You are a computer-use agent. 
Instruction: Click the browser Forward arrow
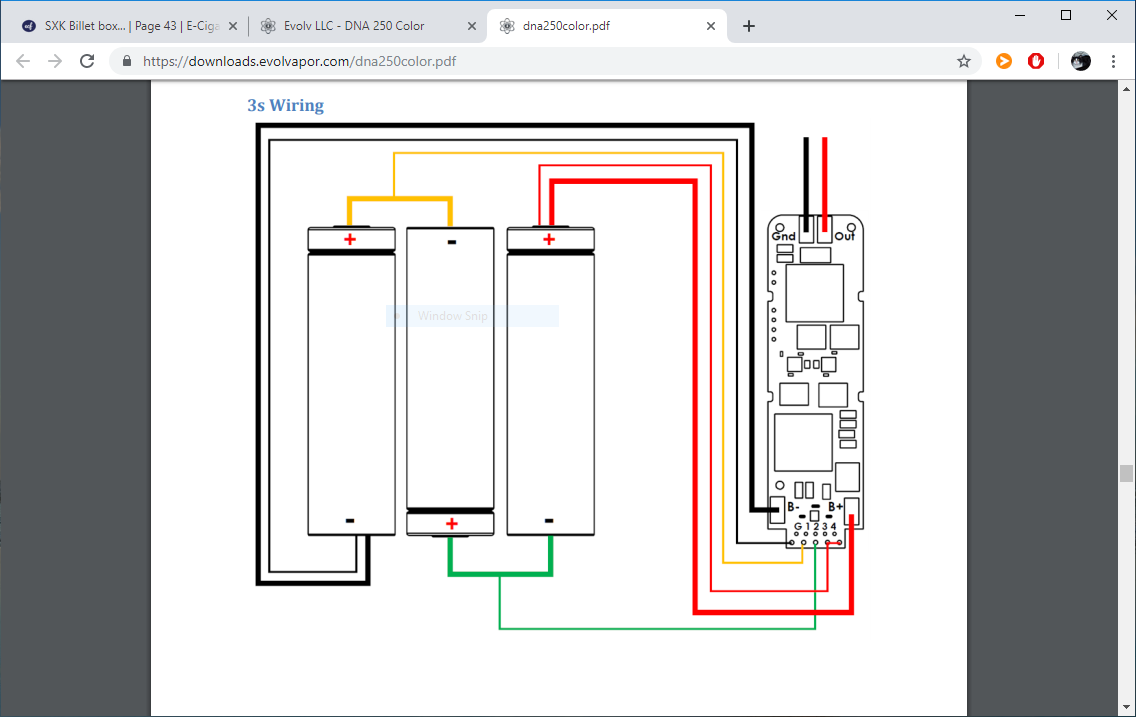55,61
